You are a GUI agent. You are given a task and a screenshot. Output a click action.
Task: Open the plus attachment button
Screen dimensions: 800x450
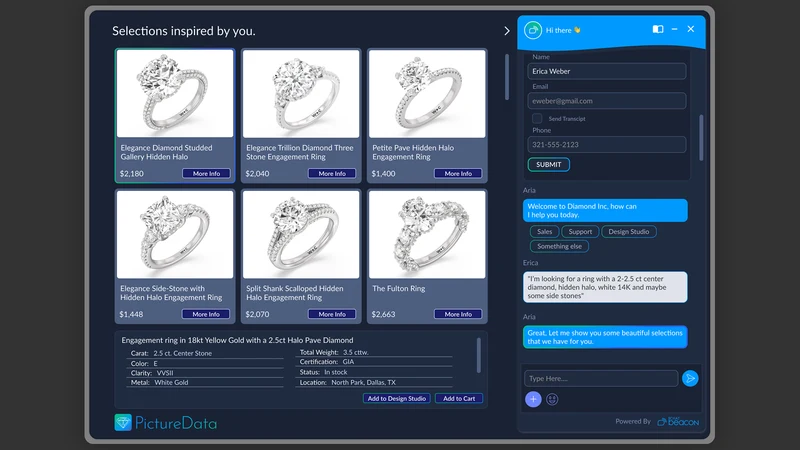(x=533, y=399)
